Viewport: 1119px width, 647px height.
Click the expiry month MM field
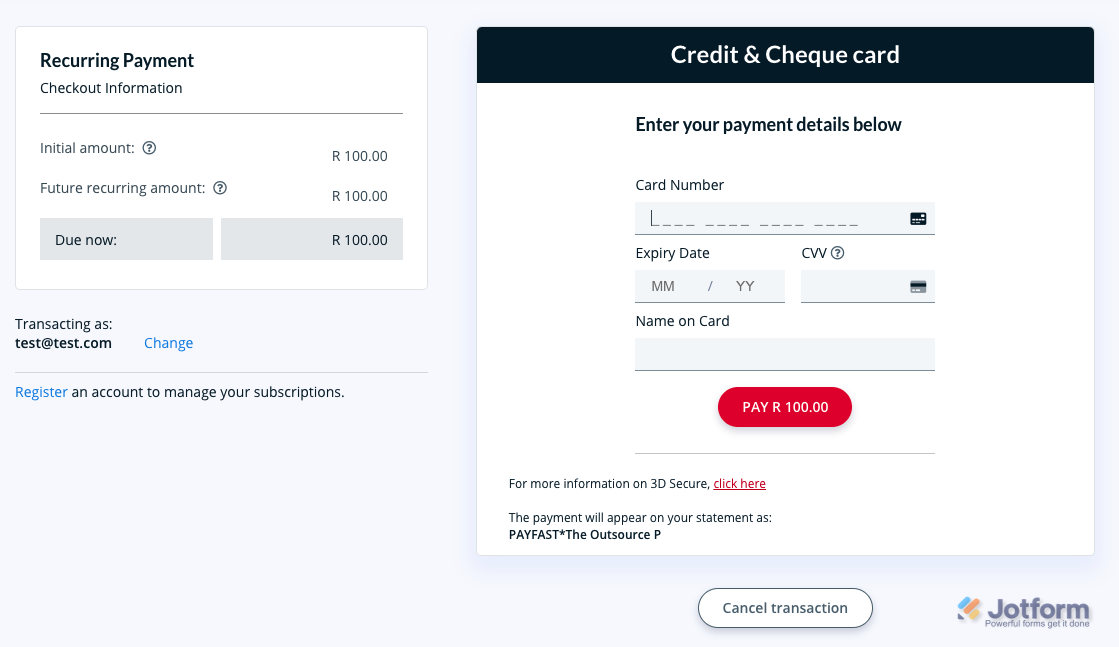click(663, 286)
